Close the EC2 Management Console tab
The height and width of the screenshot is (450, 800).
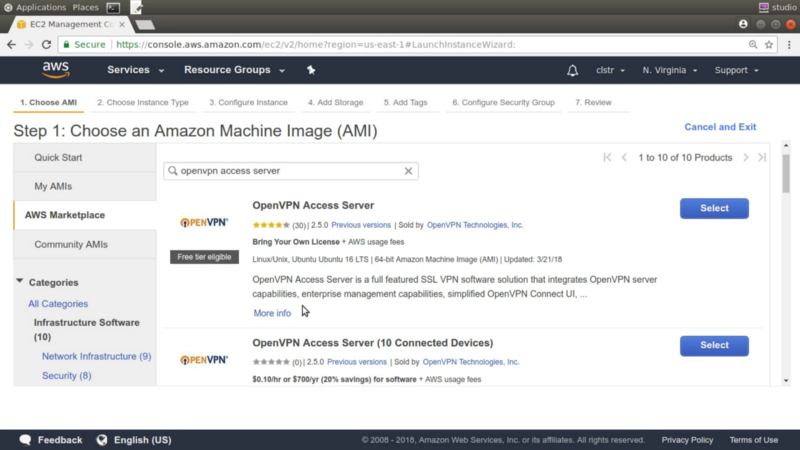122,24
